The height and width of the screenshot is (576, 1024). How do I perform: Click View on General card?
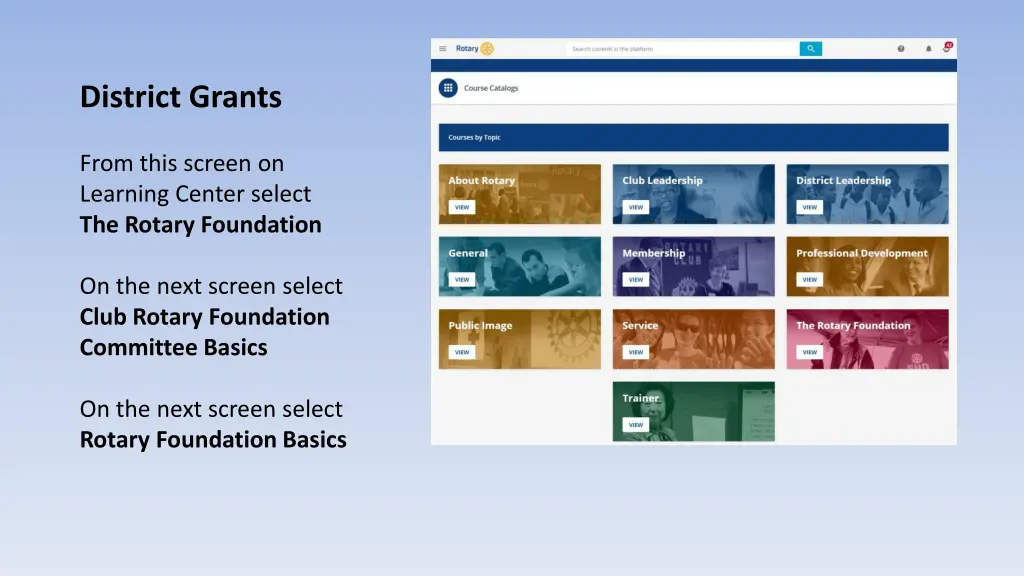[x=462, y=280]
